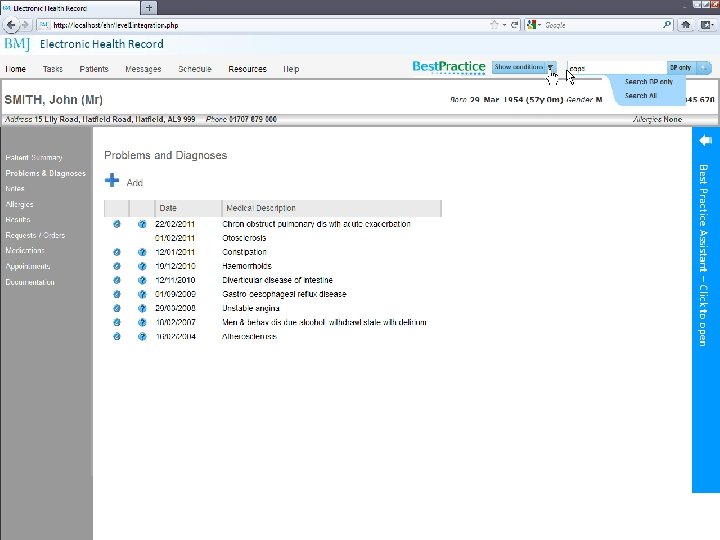The image size is (720, 540).
Task: Click the Add link text
Action: (135, 182)
